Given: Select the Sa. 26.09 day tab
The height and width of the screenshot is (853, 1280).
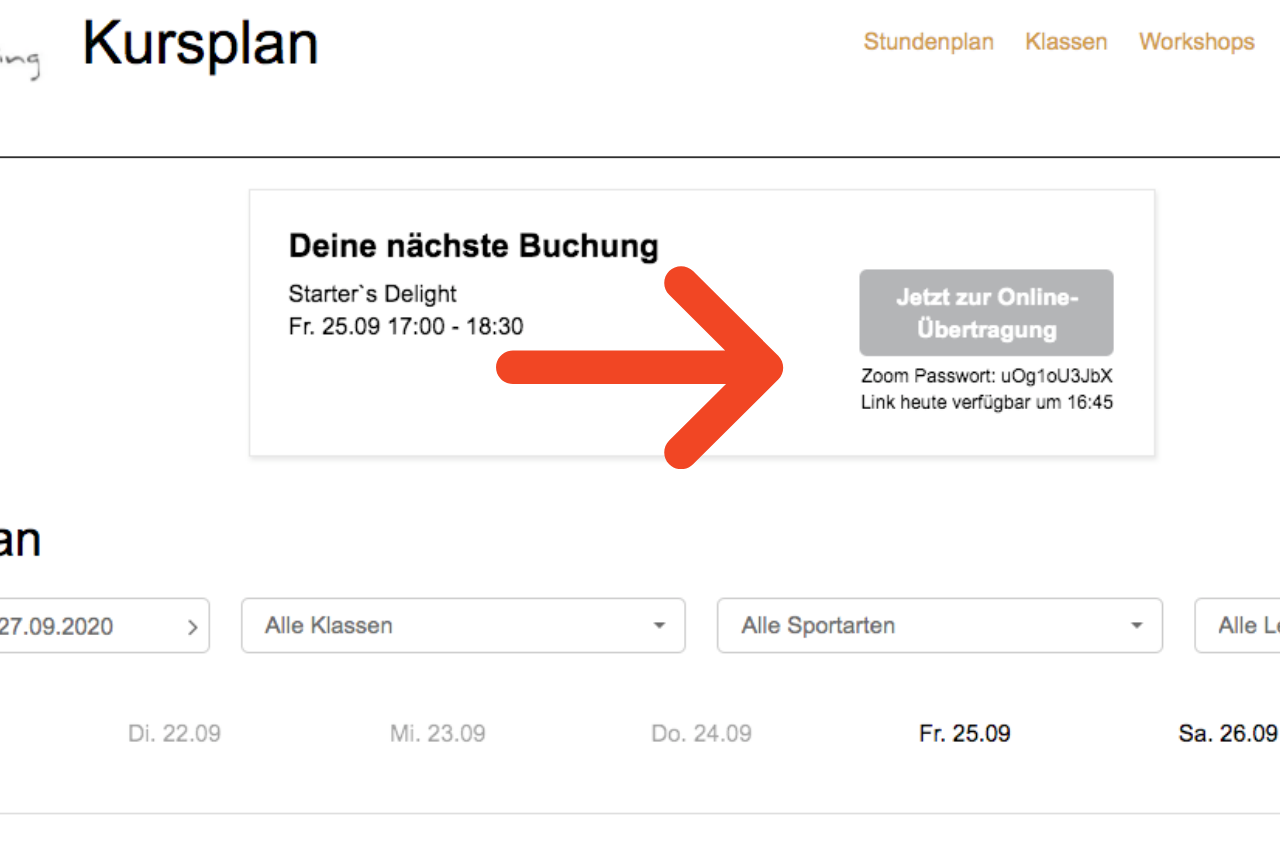Looking at the screenshot, I should click(x=1228, y=733).
